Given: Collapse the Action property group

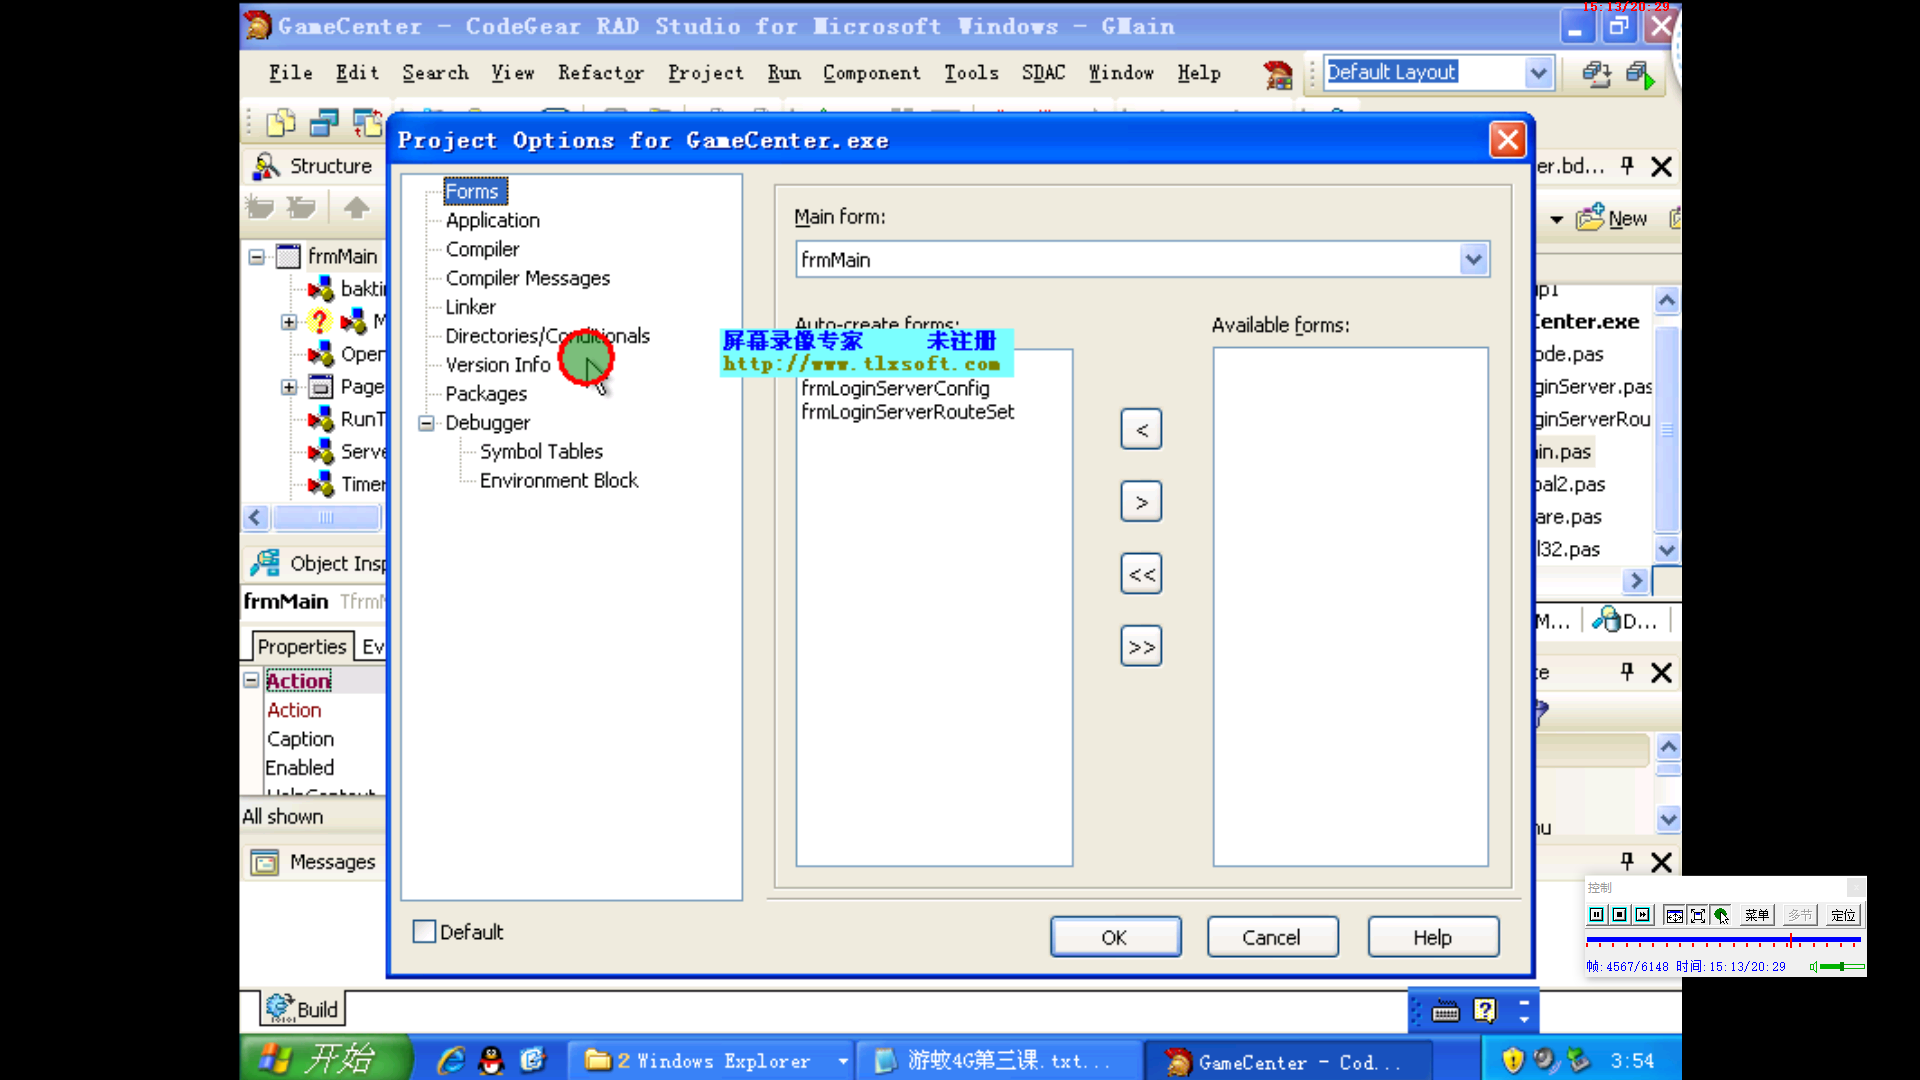Looking at the screenshot, I should (x=251, y=680).
